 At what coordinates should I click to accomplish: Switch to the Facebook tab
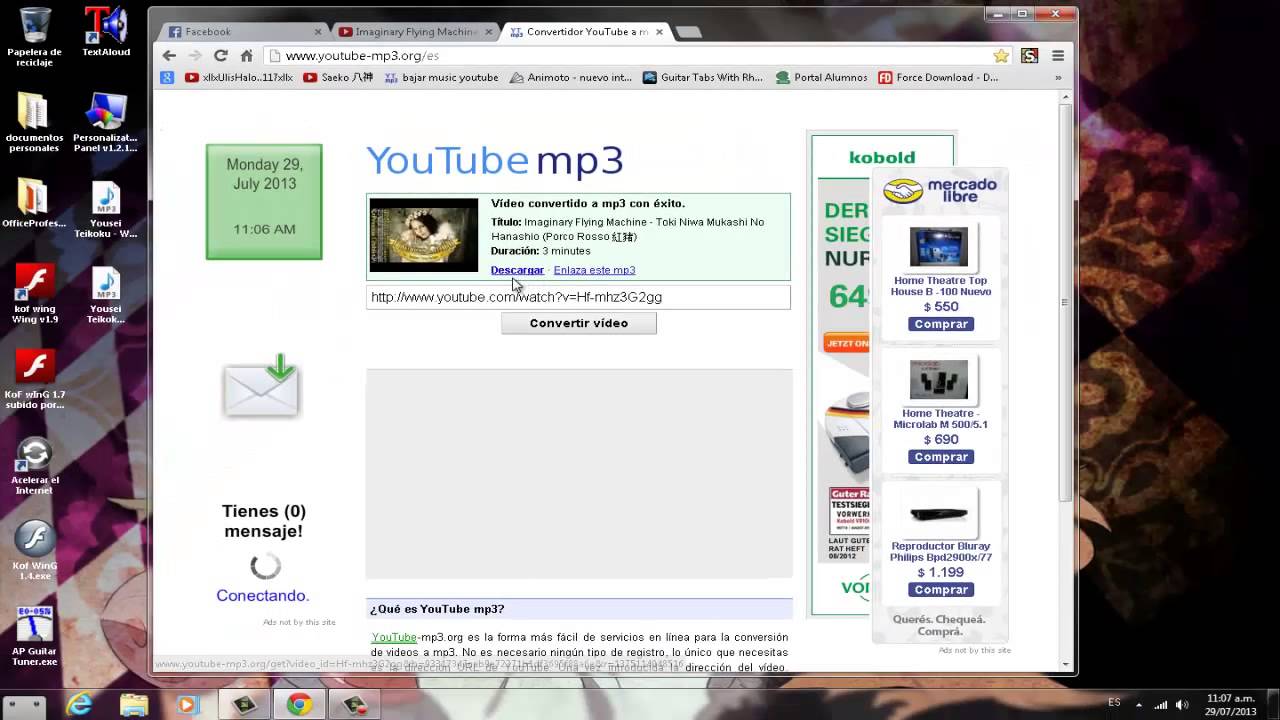245,32
